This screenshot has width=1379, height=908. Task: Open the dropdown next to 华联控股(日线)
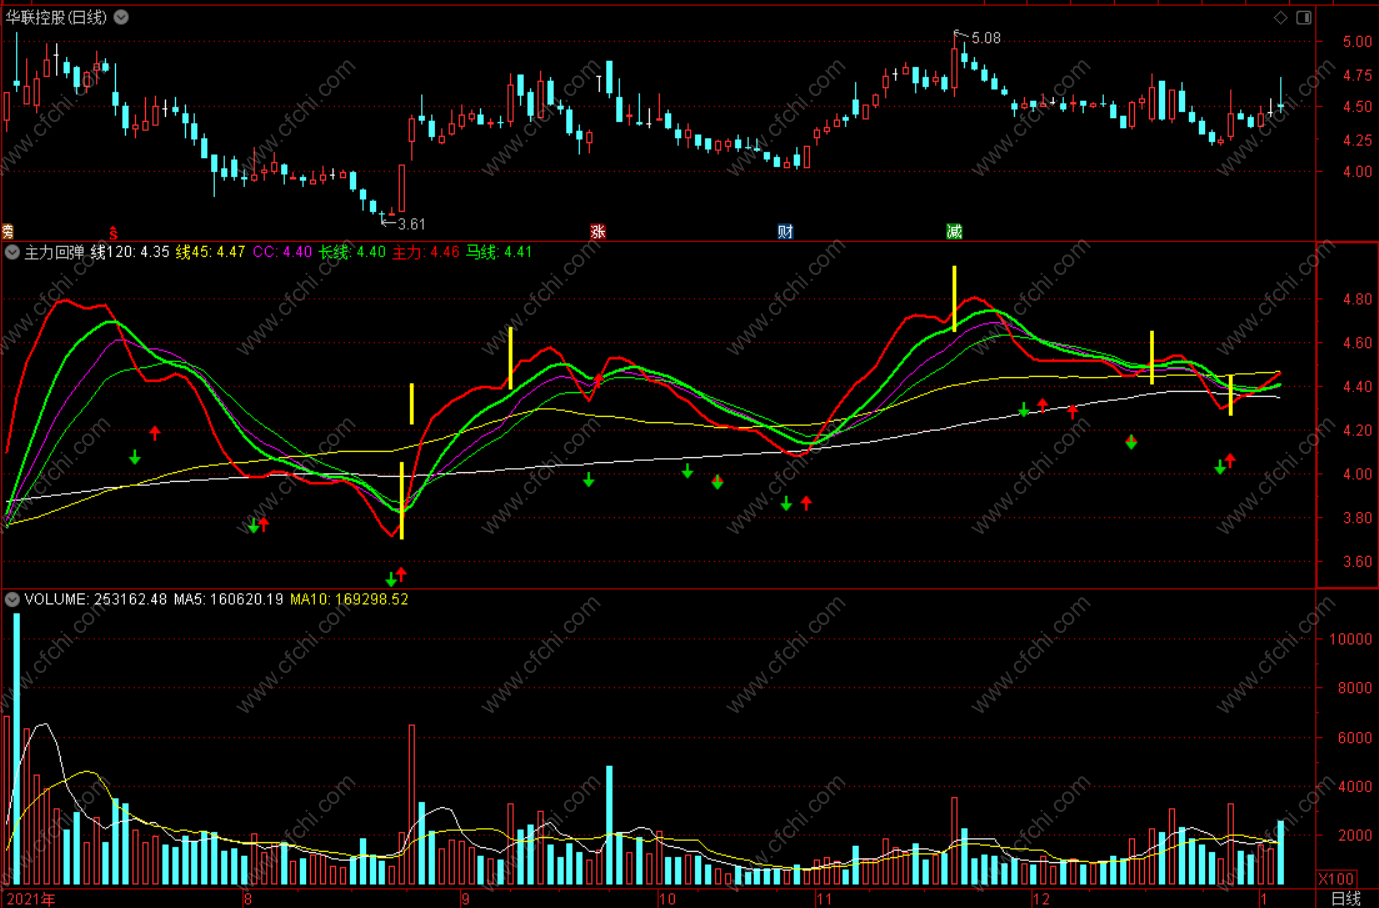click(x=121, y=17)
